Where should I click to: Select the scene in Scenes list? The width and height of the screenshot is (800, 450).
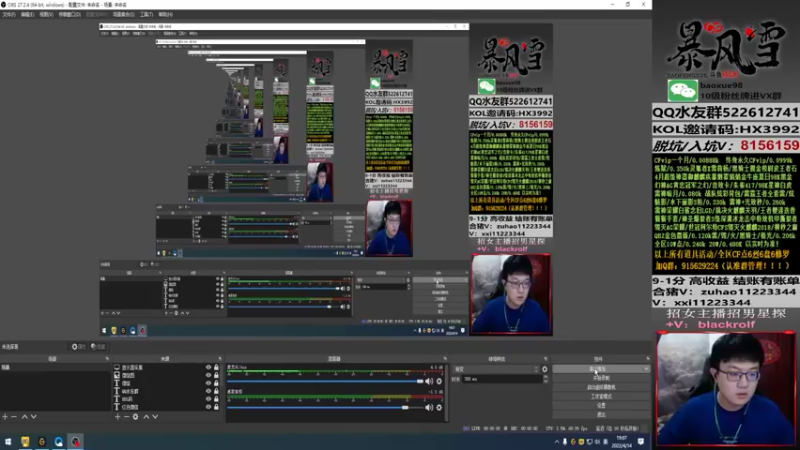click(55, 367)
